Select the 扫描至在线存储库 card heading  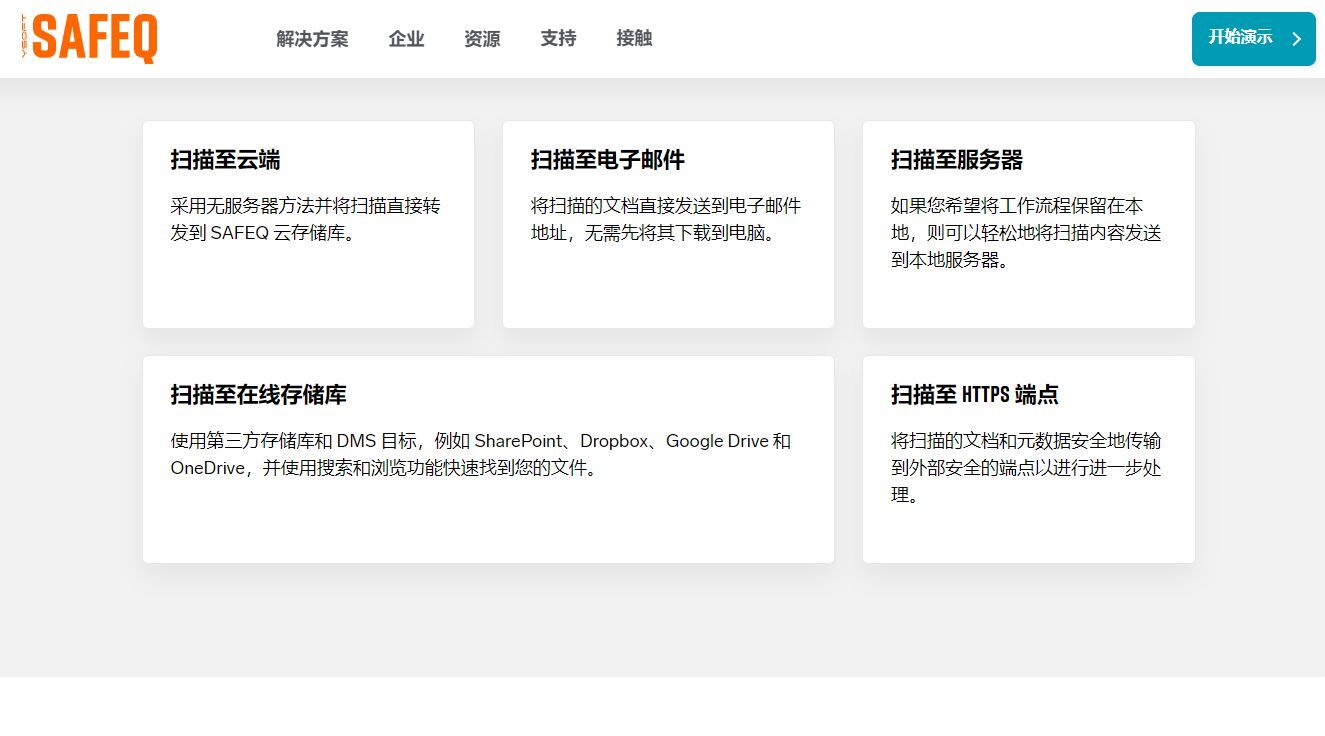pos(258,395)
